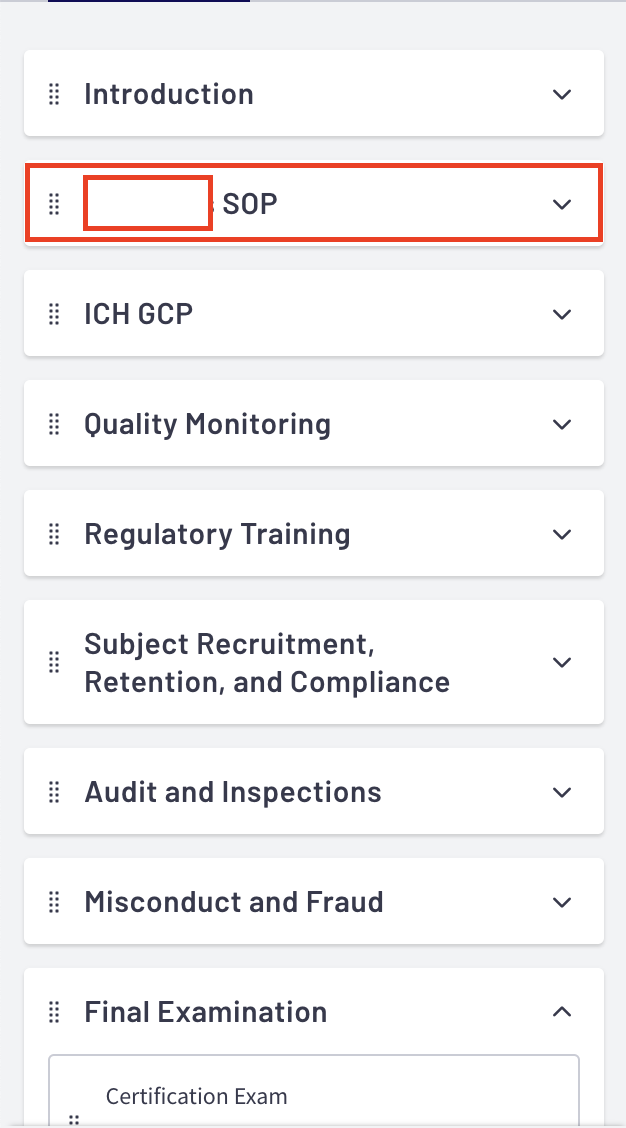This screenshot has height=1128, width=626.
Task: Click drag handle beside Introduction
Action: (54, 94)
